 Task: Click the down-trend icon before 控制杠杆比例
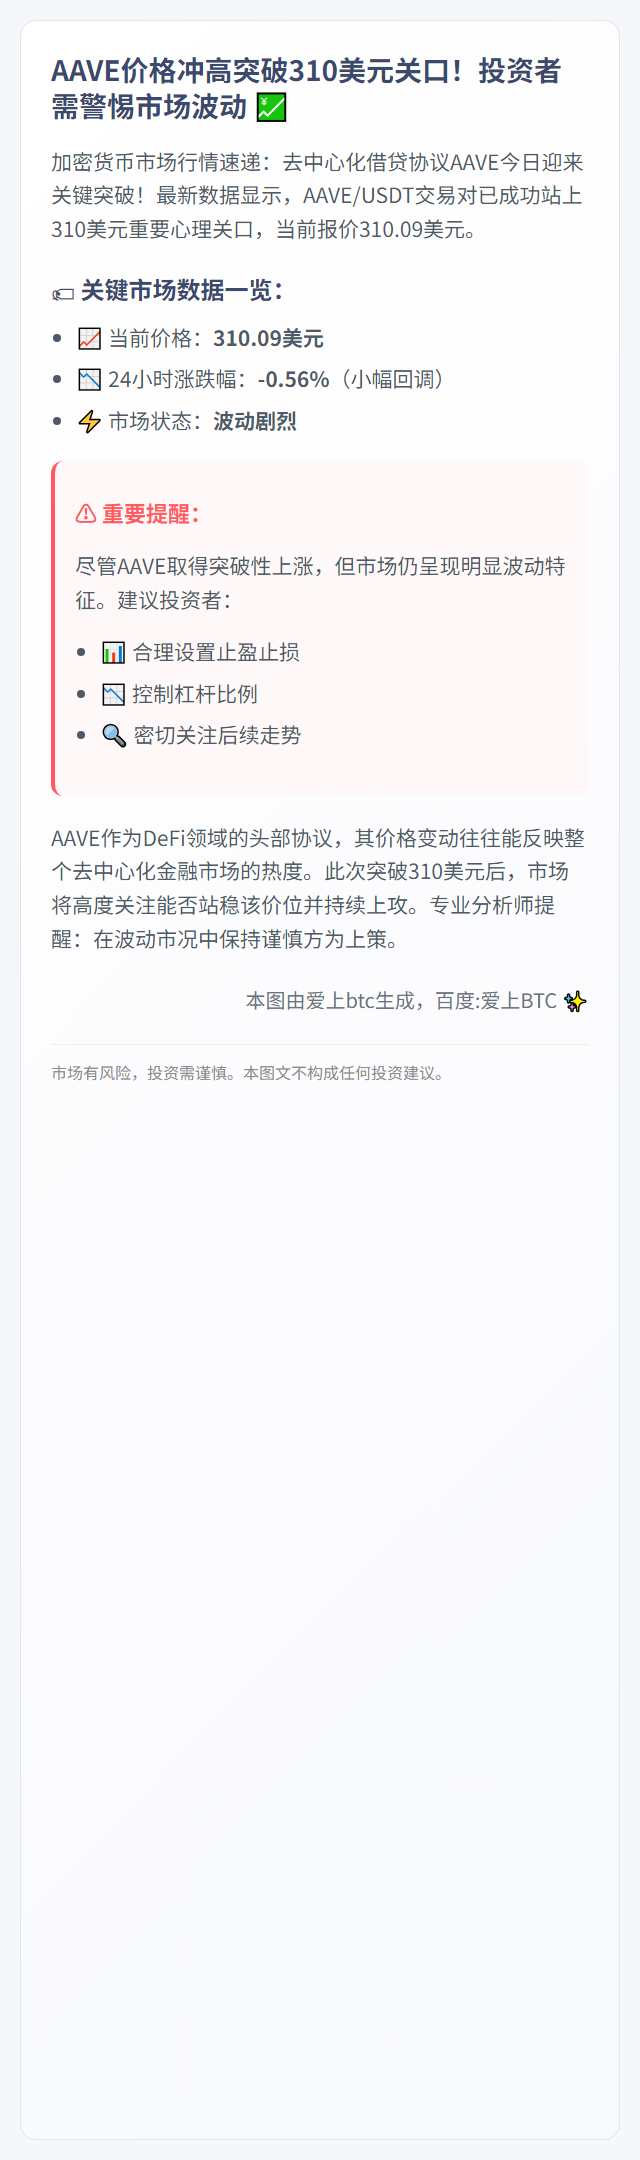[x=114, y=695]
